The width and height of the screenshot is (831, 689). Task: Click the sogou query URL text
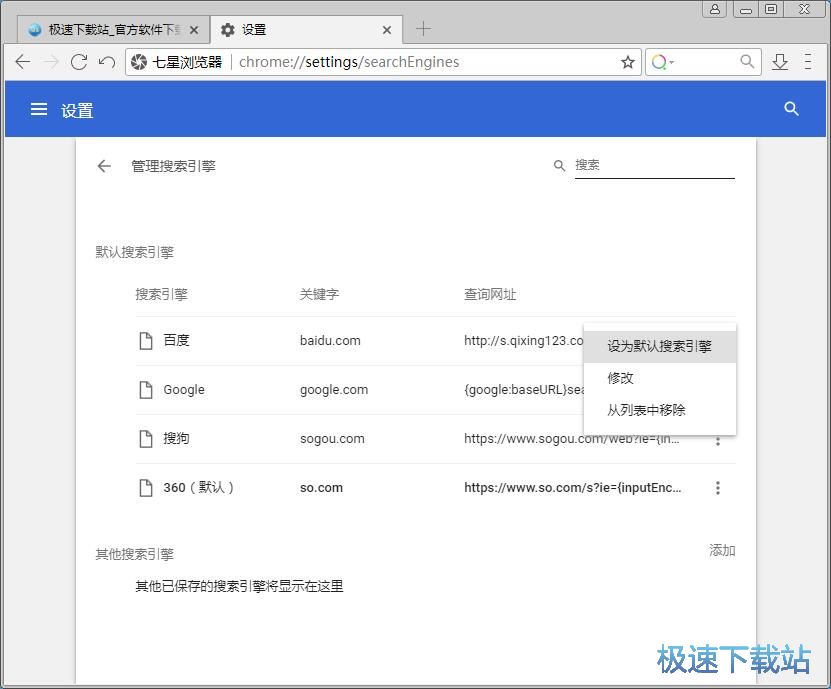point(572,440)
